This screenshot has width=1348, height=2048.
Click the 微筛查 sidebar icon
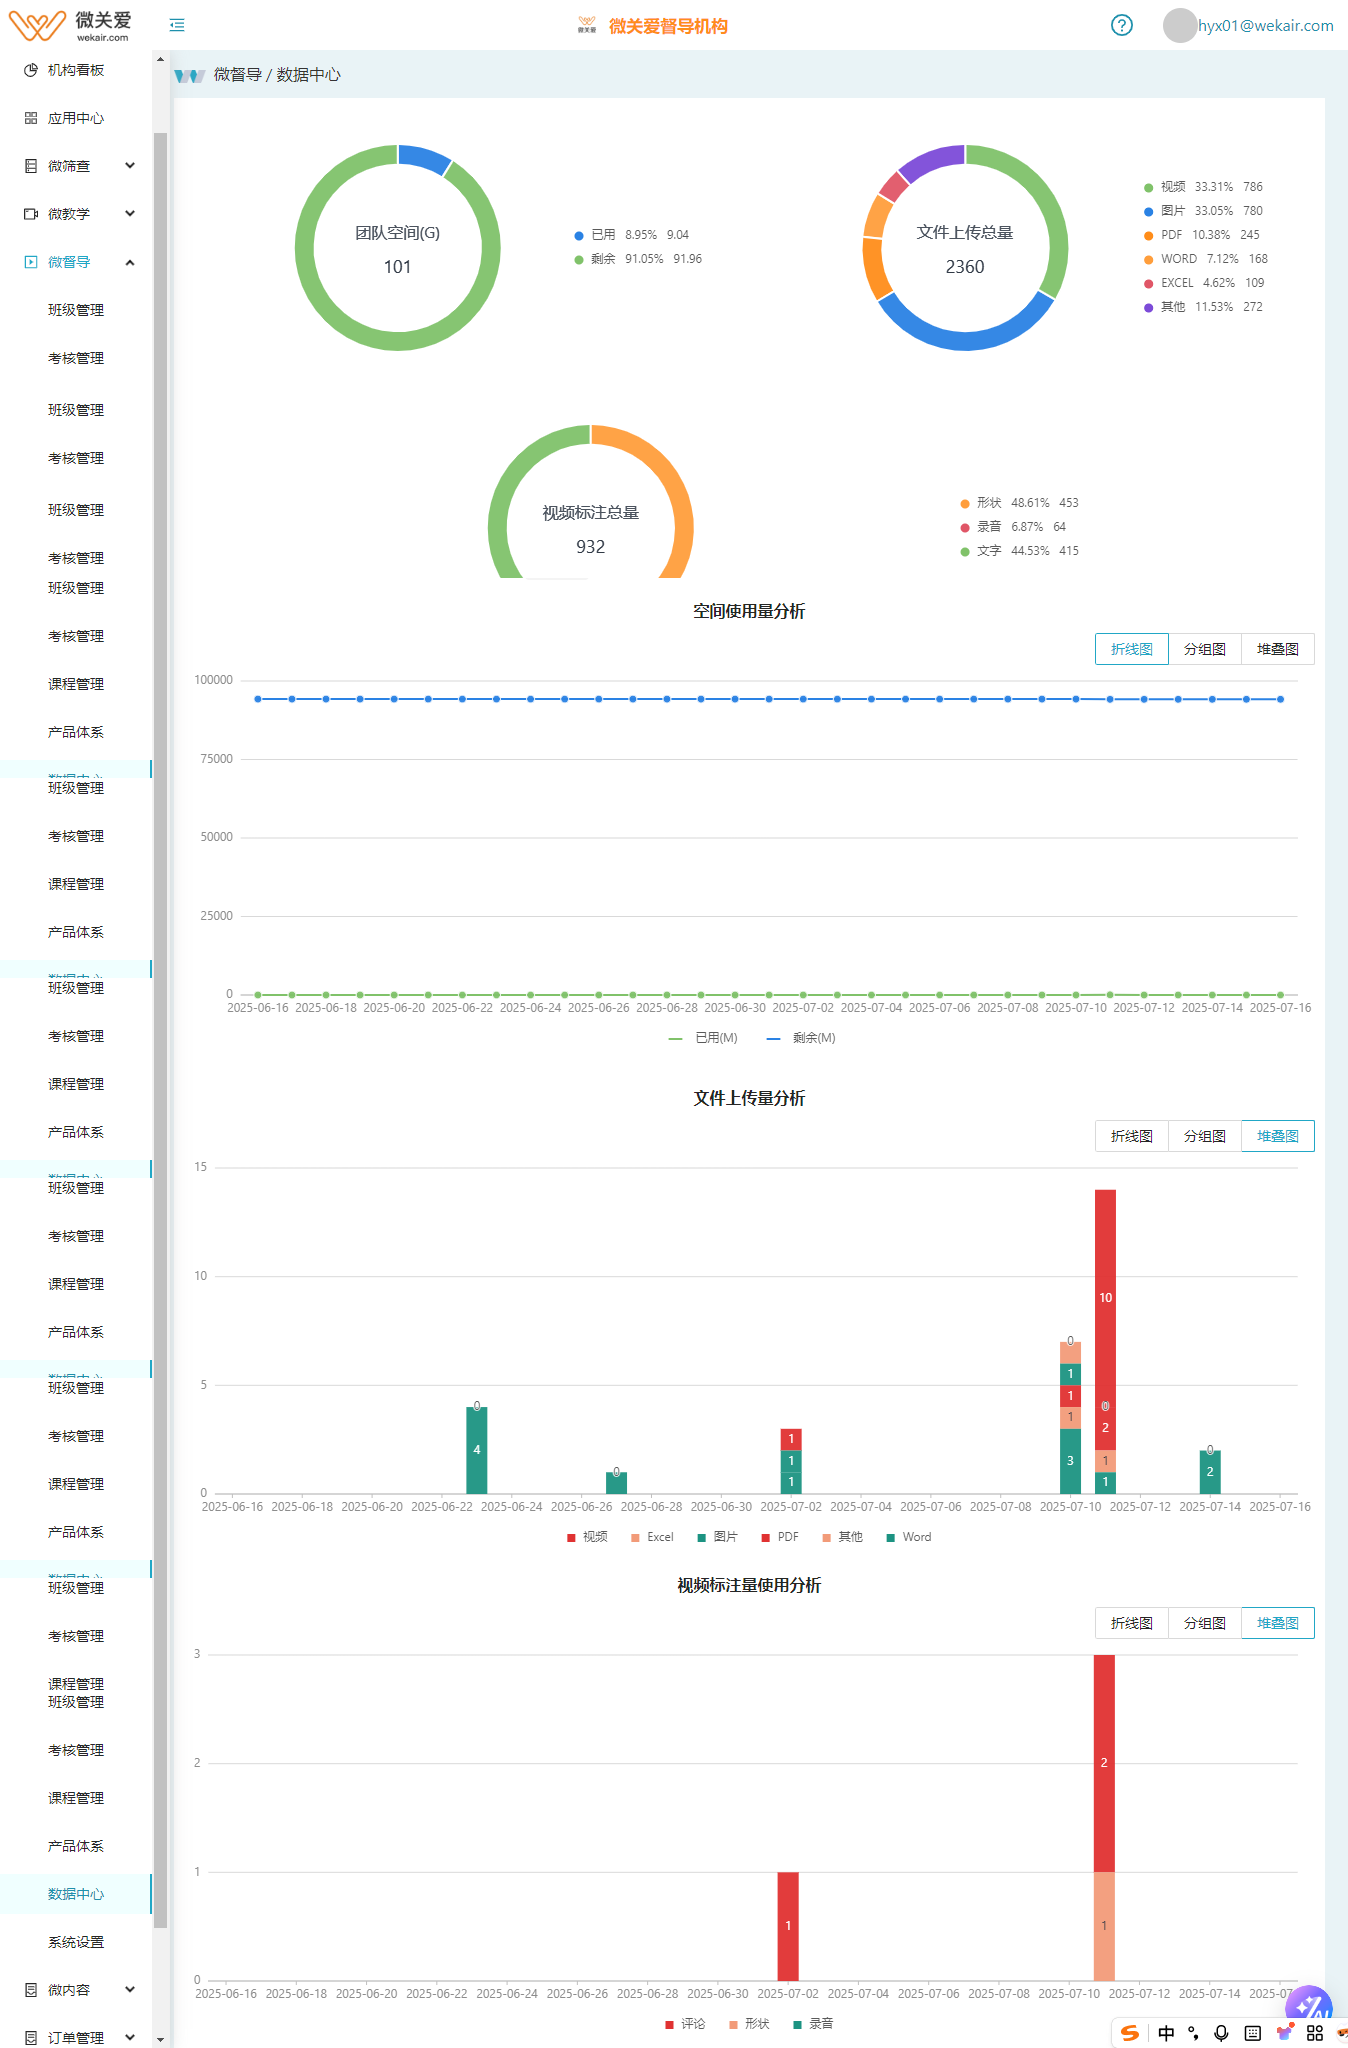point(31,166)
